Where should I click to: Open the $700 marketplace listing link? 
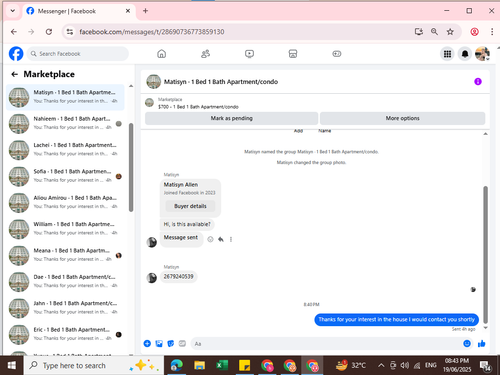[198, 107]
